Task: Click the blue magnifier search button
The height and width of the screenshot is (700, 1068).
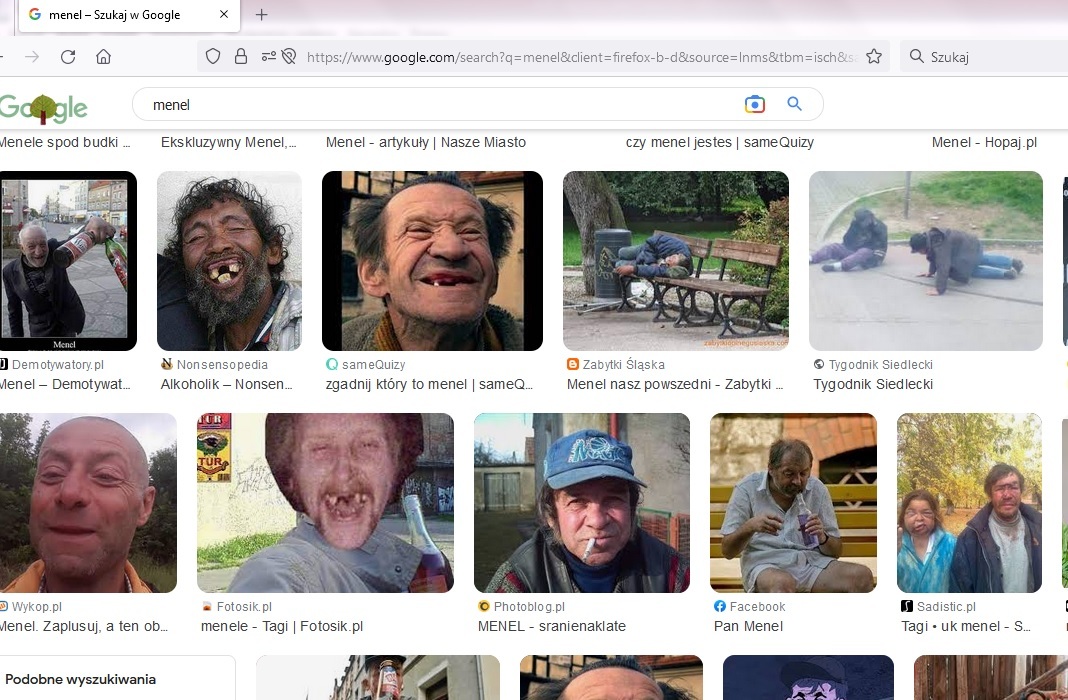Action: tap(795, 105)
